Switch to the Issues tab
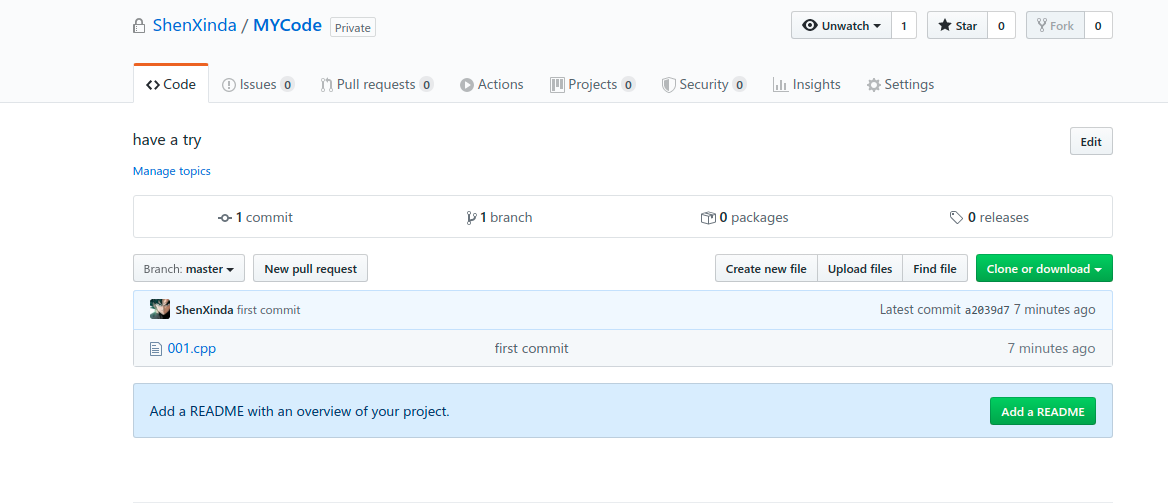The width and height of the screenshot is (1168, 503). point(258,85)
